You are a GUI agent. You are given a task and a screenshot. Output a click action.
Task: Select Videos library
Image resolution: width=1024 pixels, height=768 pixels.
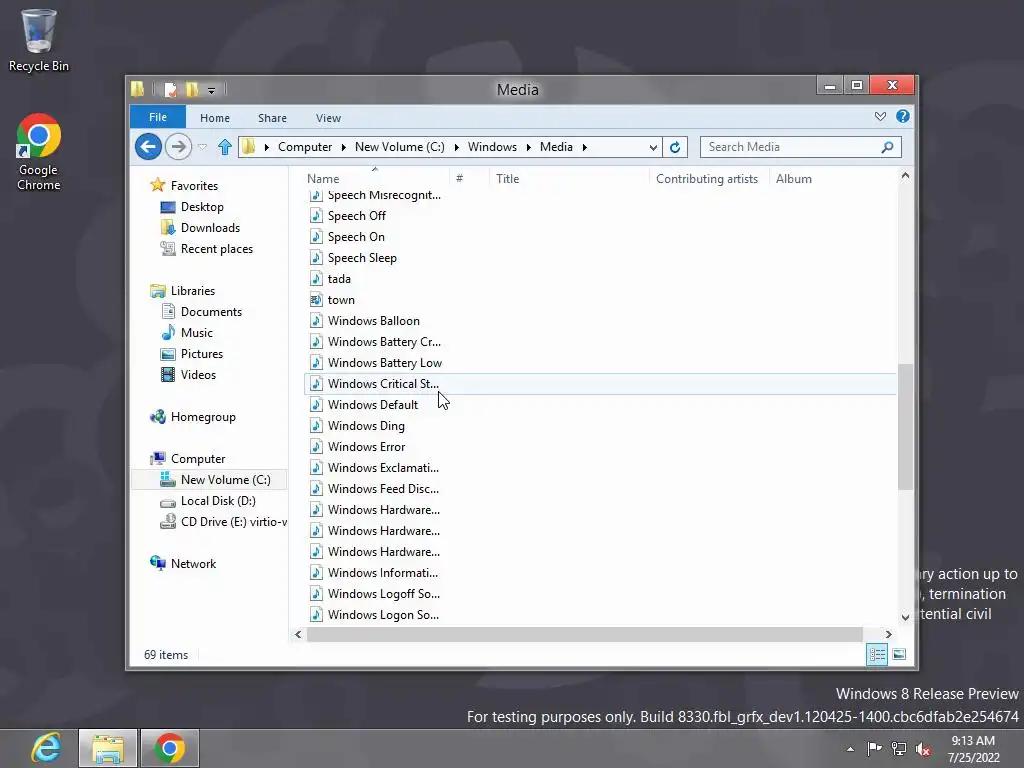[188, 375]
